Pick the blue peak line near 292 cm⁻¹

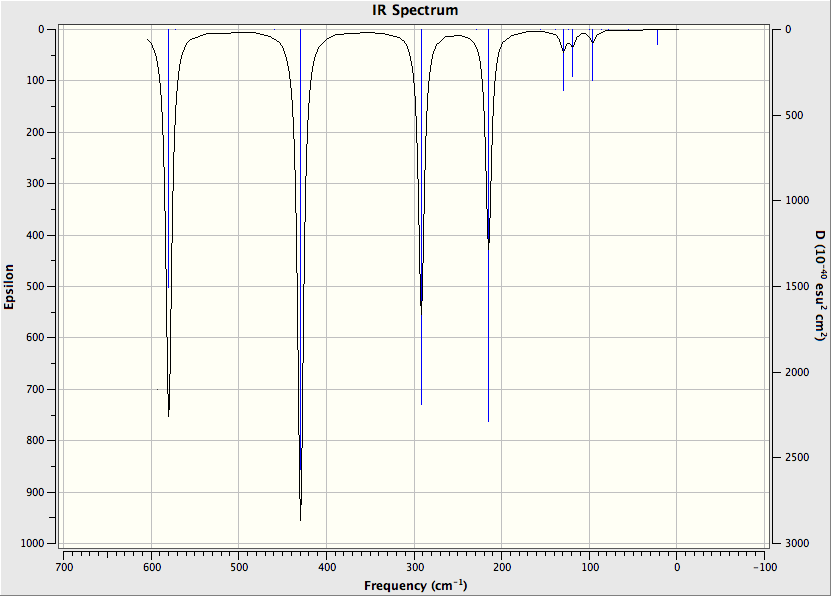coord(421,217)
